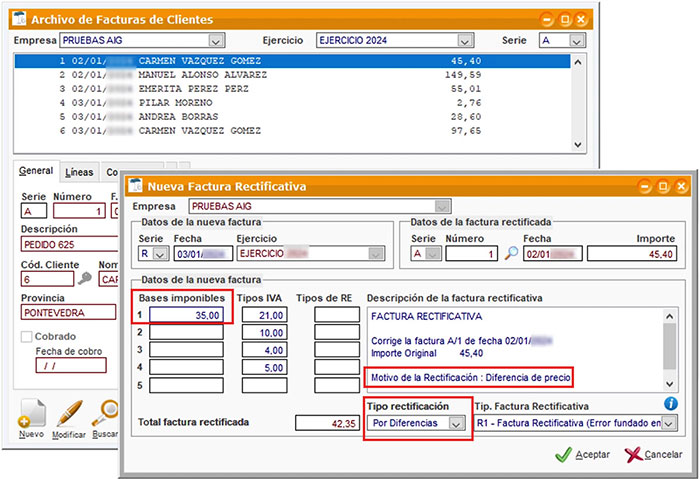The width and height of the screenshot is (700, 479).
Task: Switch to the General tab
Action: pyautogui.click(x=36, y=171)
